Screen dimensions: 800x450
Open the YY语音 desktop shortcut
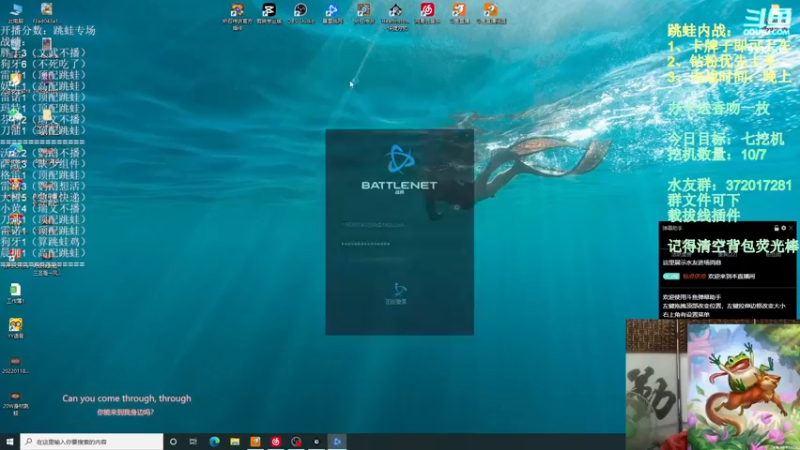(x=15, y=329)
